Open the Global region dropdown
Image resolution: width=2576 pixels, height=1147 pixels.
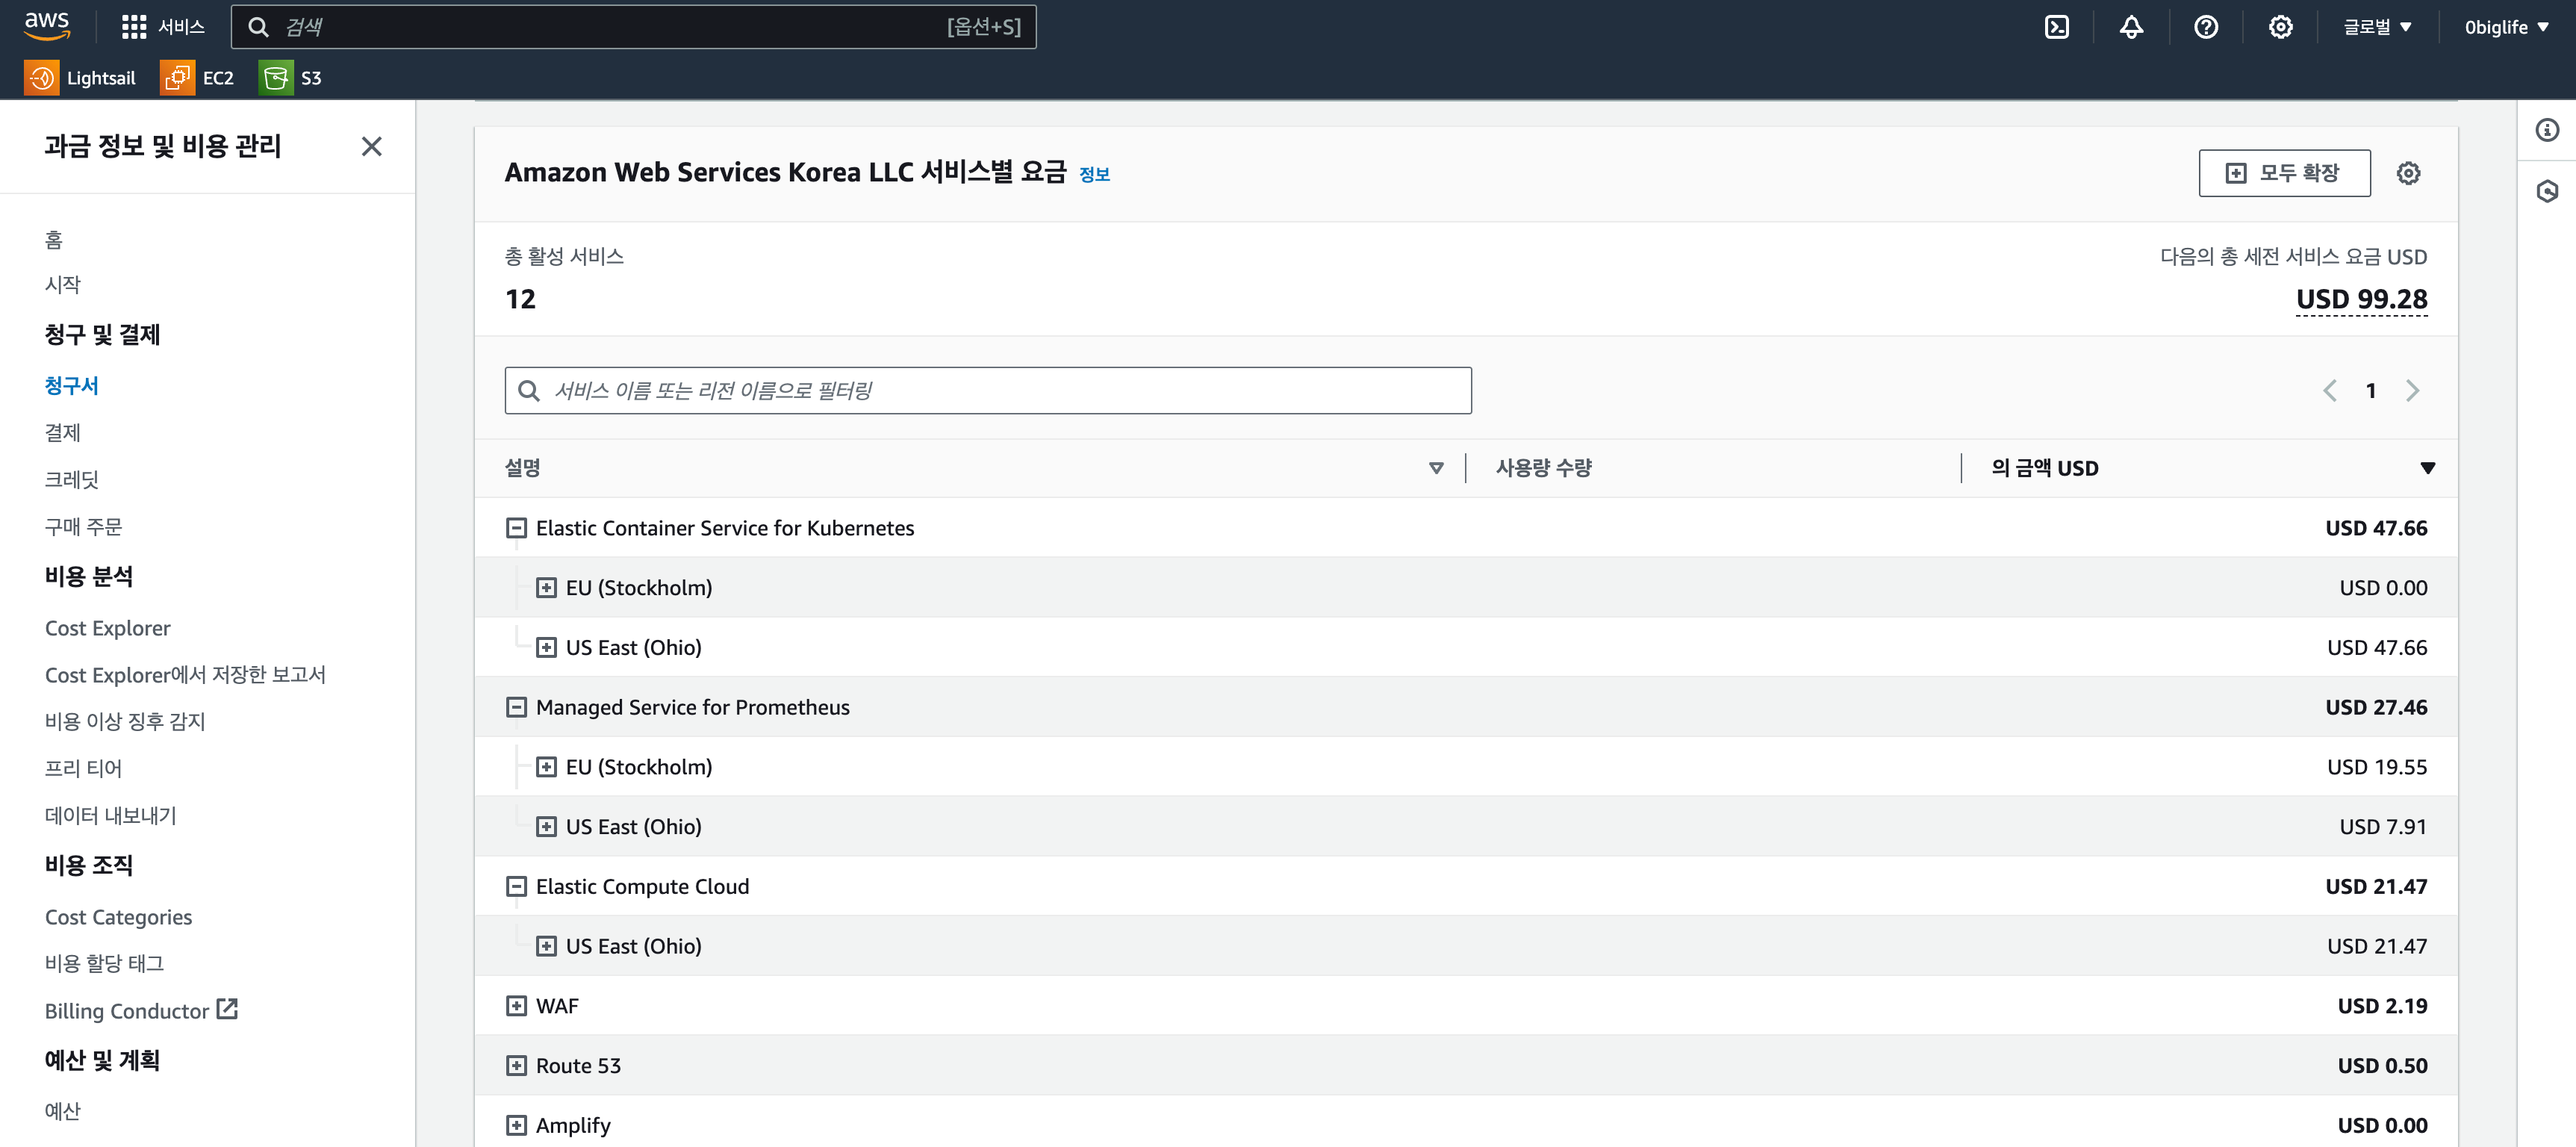pos(2378,27)
